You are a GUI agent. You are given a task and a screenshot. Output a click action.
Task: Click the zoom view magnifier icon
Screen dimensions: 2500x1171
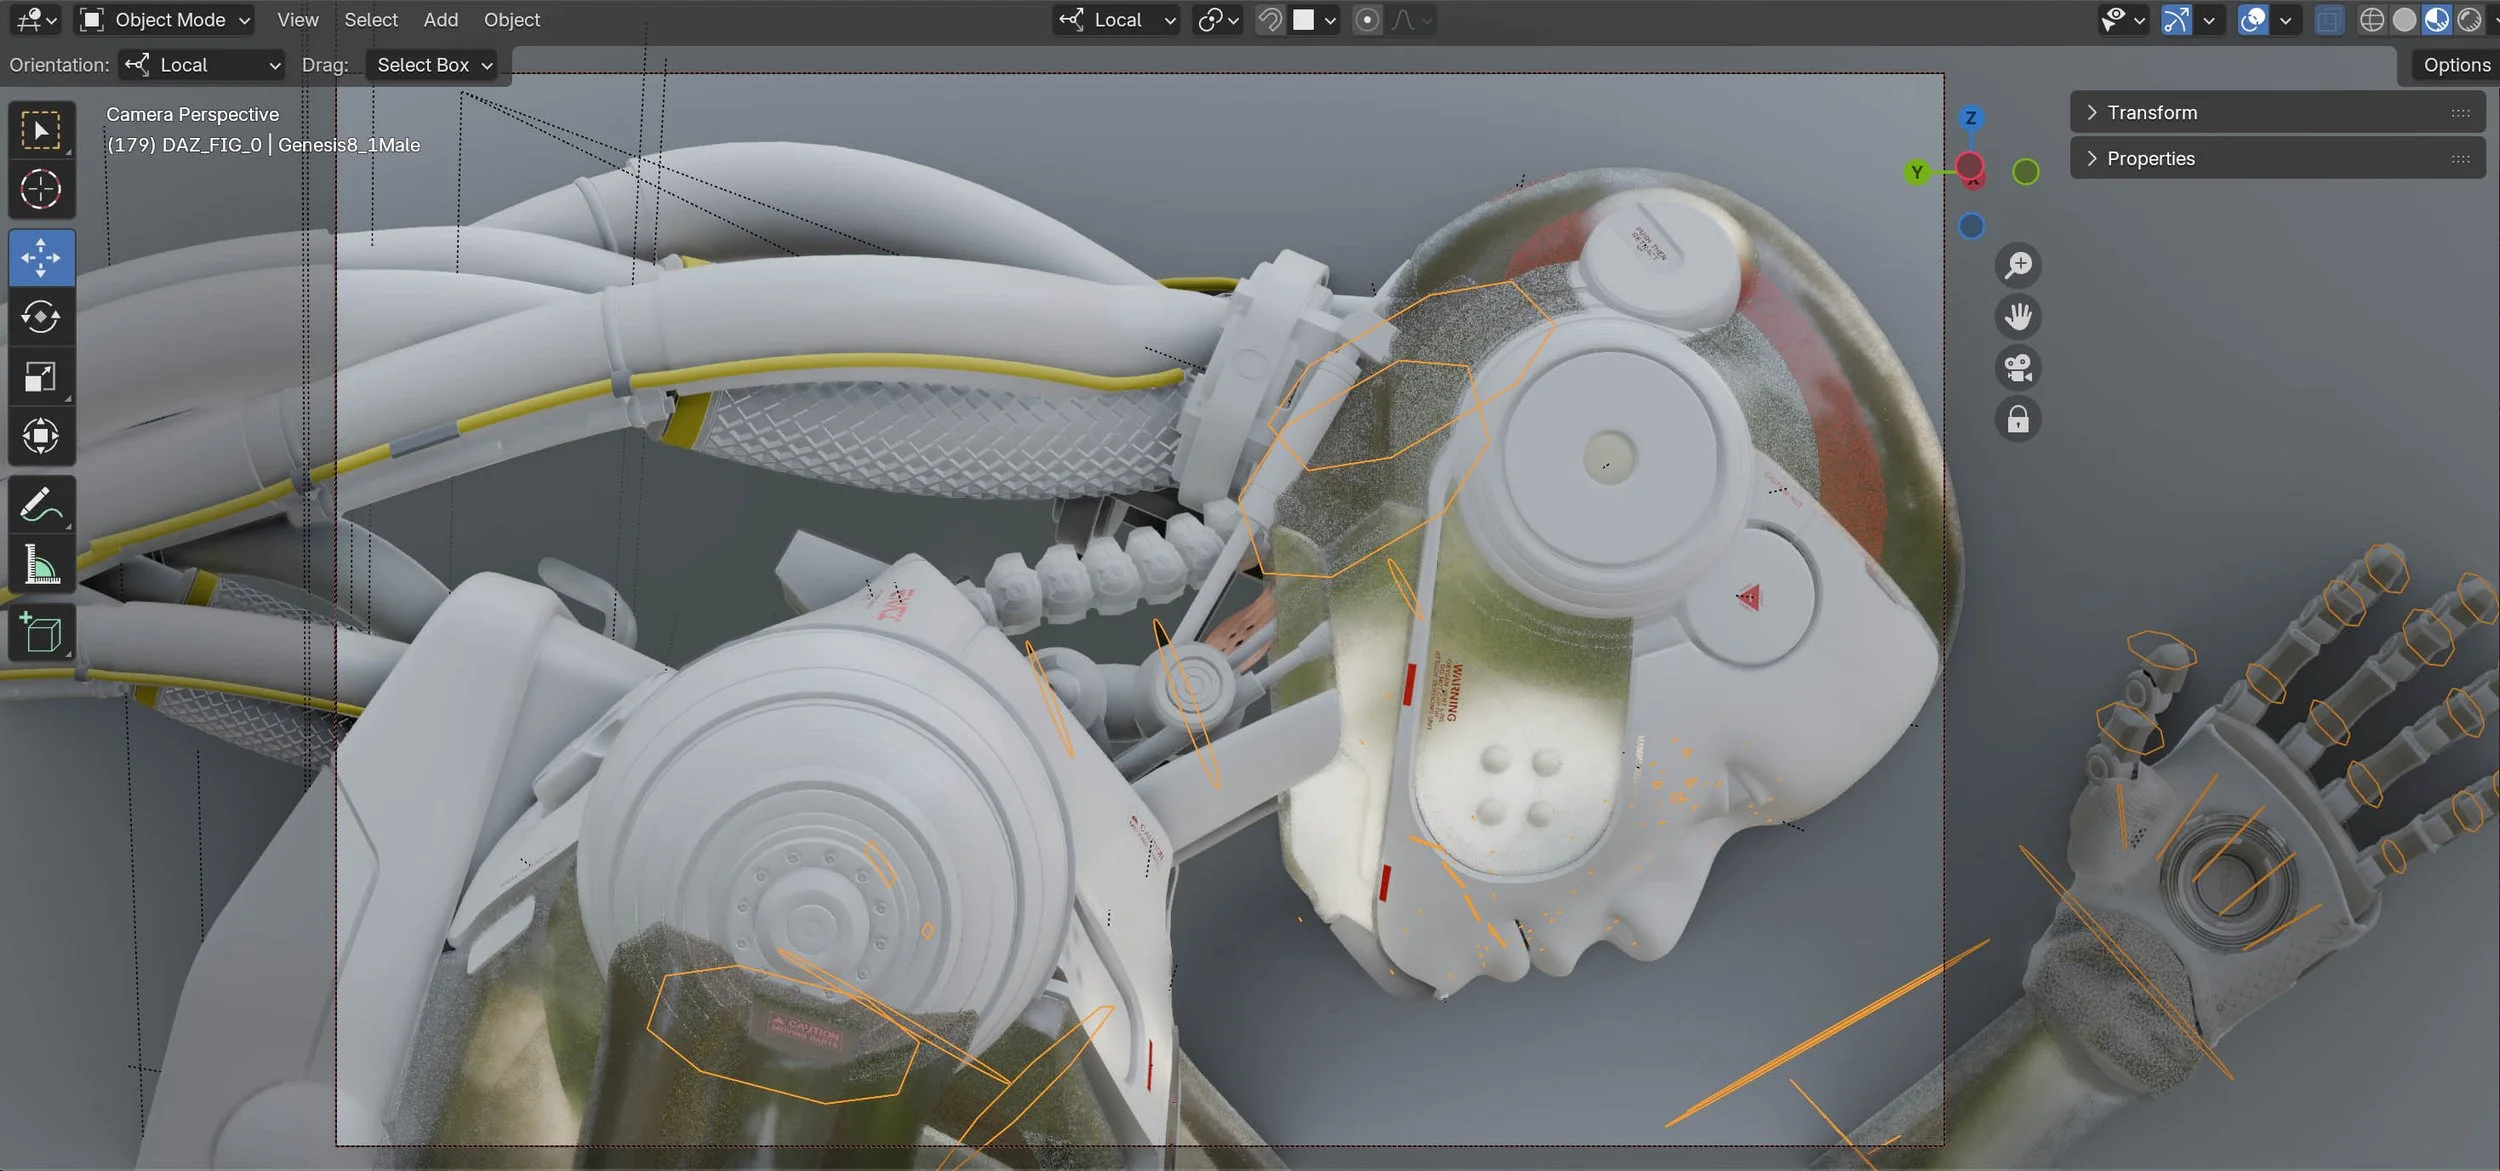2018,265
